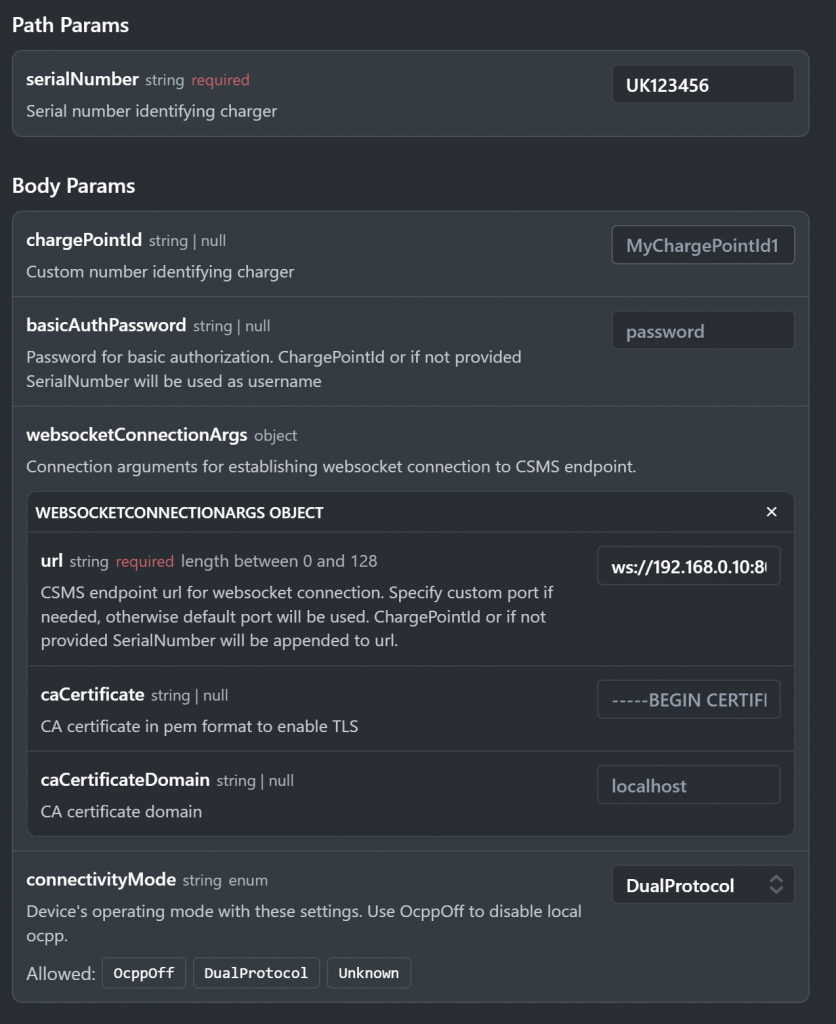The width and height of the screenshot is (836, 1024).
Task: Click the Path Params heading
Action: pos(70,25)
